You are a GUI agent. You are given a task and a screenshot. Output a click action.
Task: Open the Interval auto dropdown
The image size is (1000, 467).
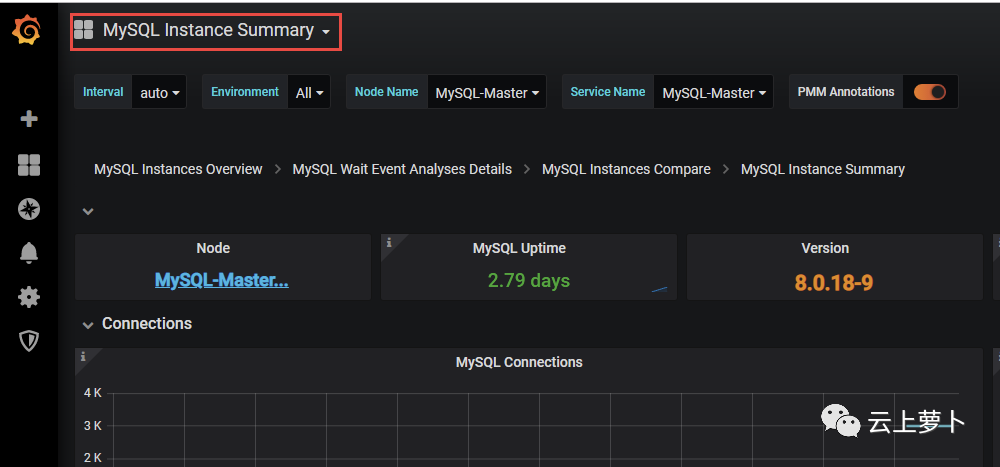tap(159, 92)
